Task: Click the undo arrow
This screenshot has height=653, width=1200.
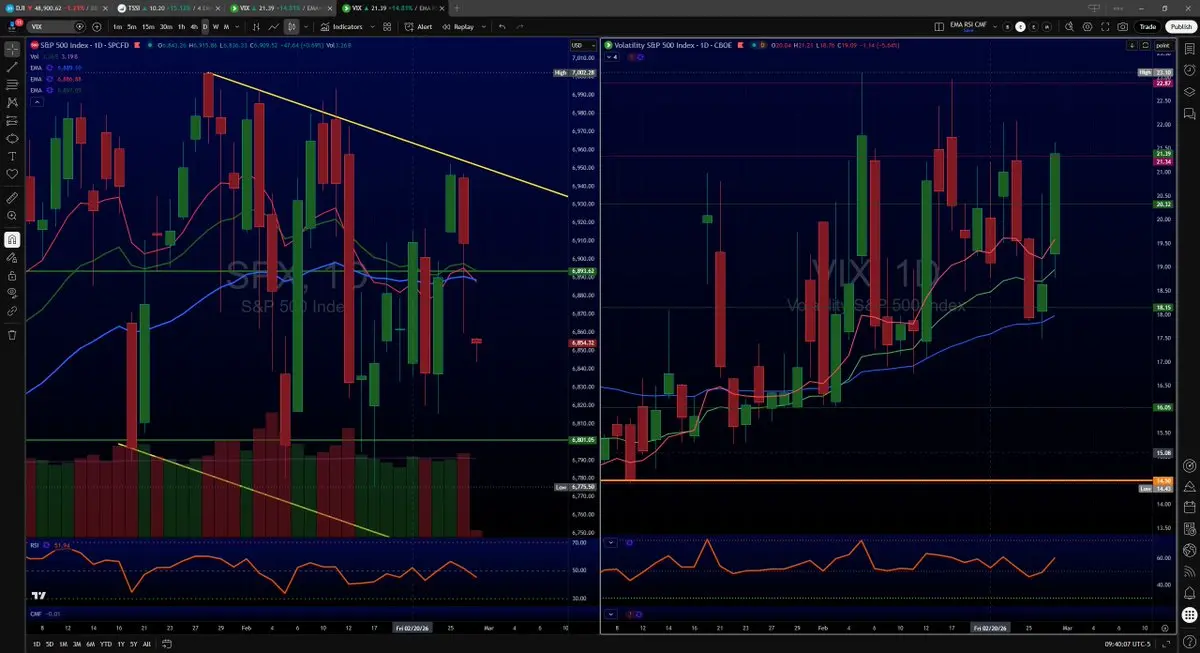Action: (502, 26)
